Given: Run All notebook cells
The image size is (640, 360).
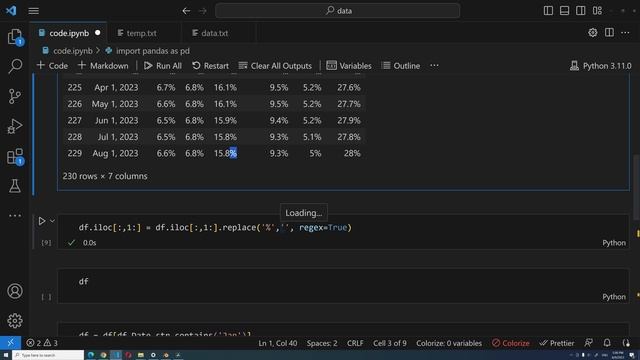Looking at the screenshot, I should [x=163, y=66].
